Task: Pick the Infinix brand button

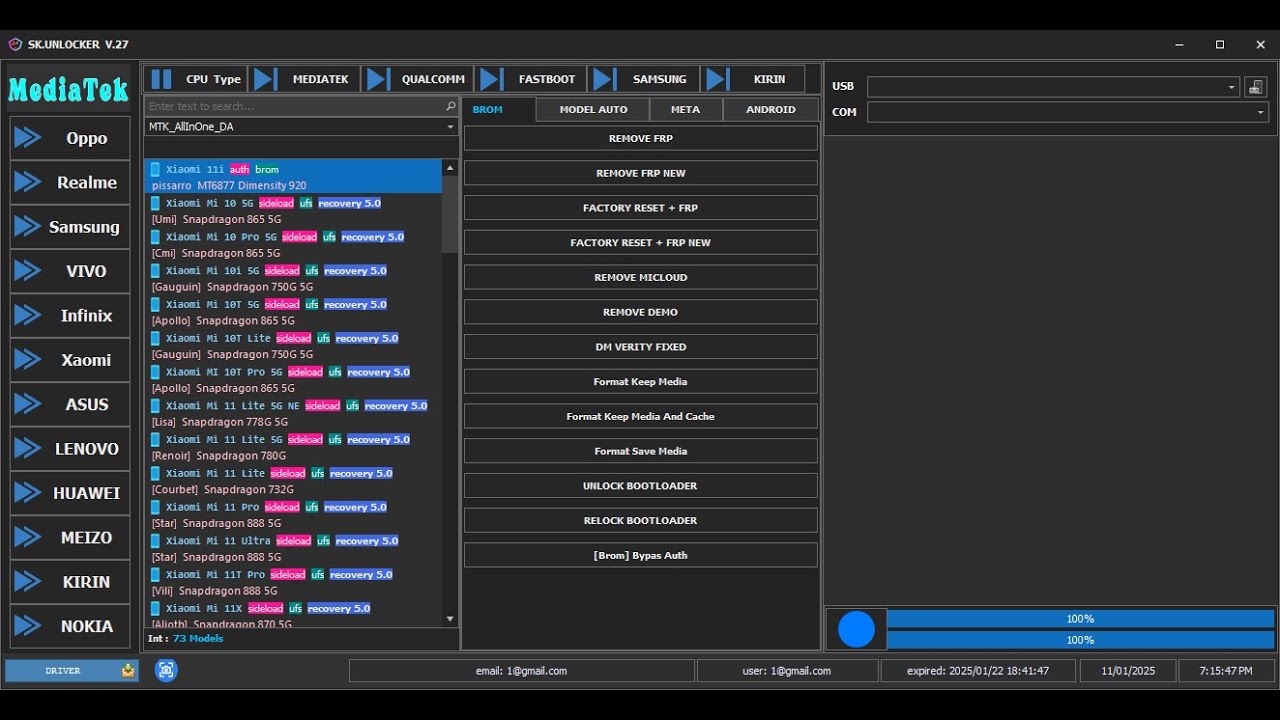Action: tap(70, 315)
